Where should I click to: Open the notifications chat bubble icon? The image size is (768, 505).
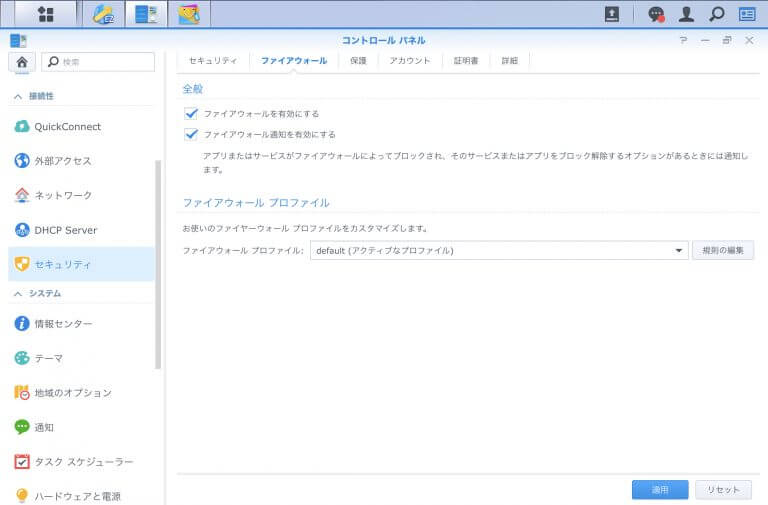tap(656, 14)
